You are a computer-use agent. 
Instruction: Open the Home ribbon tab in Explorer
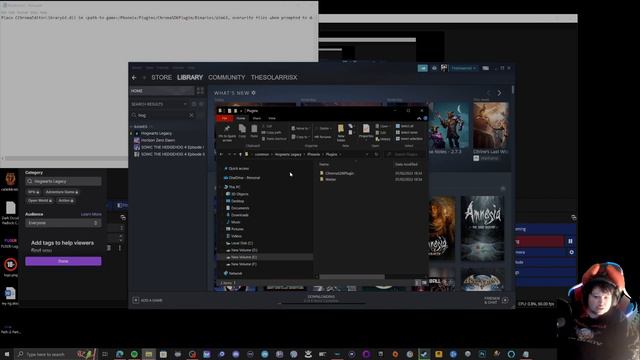(x=241, y=118)
